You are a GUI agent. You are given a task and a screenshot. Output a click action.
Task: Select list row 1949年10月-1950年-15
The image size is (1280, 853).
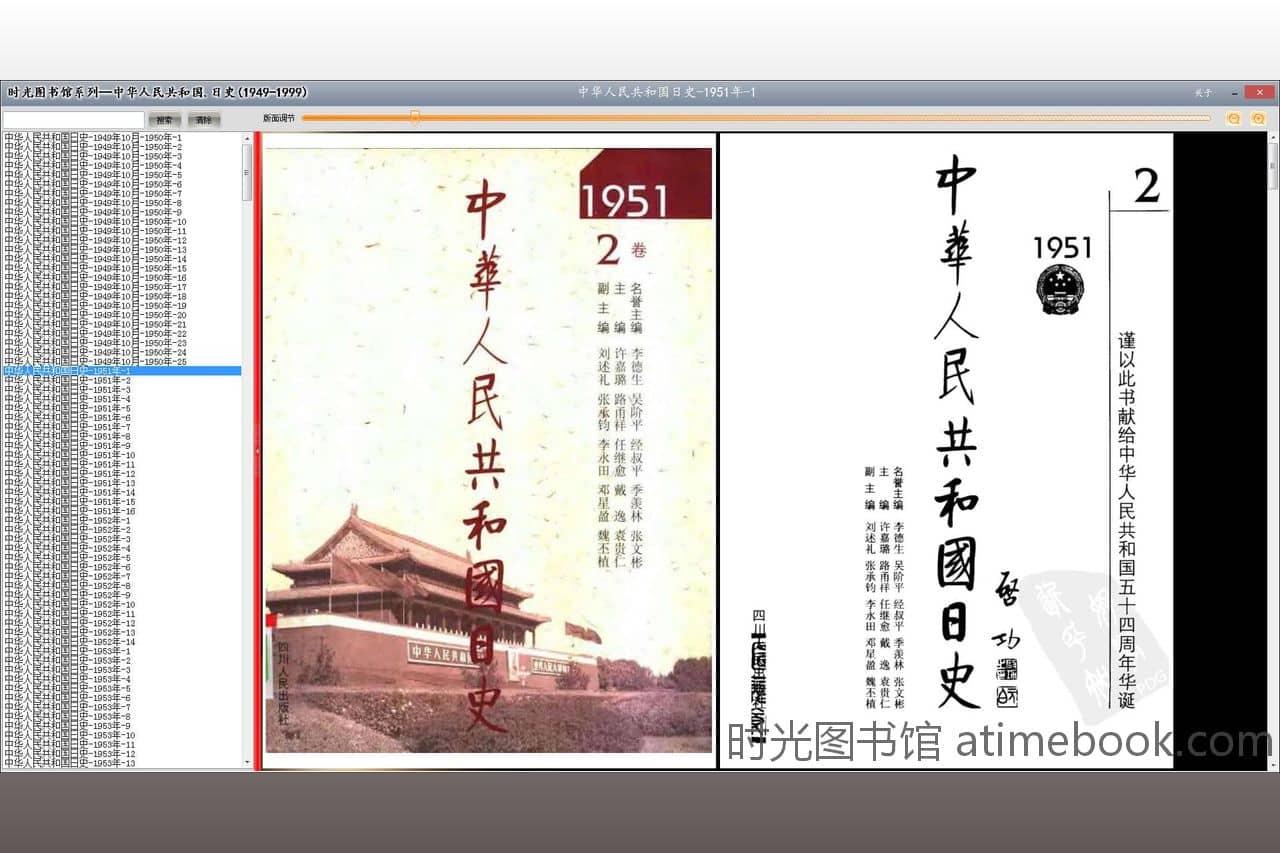(x=121, y=268)
